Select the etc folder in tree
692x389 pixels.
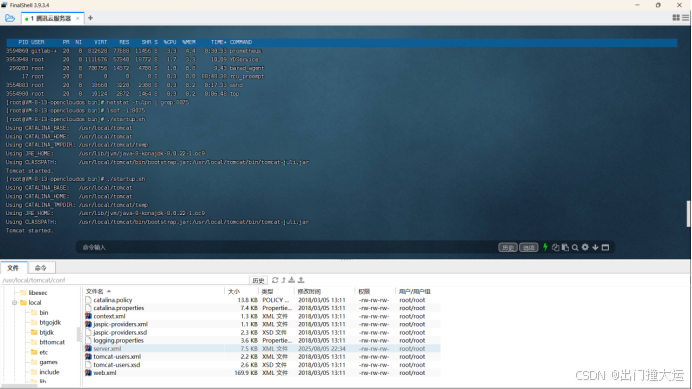(x=43, y=352)
